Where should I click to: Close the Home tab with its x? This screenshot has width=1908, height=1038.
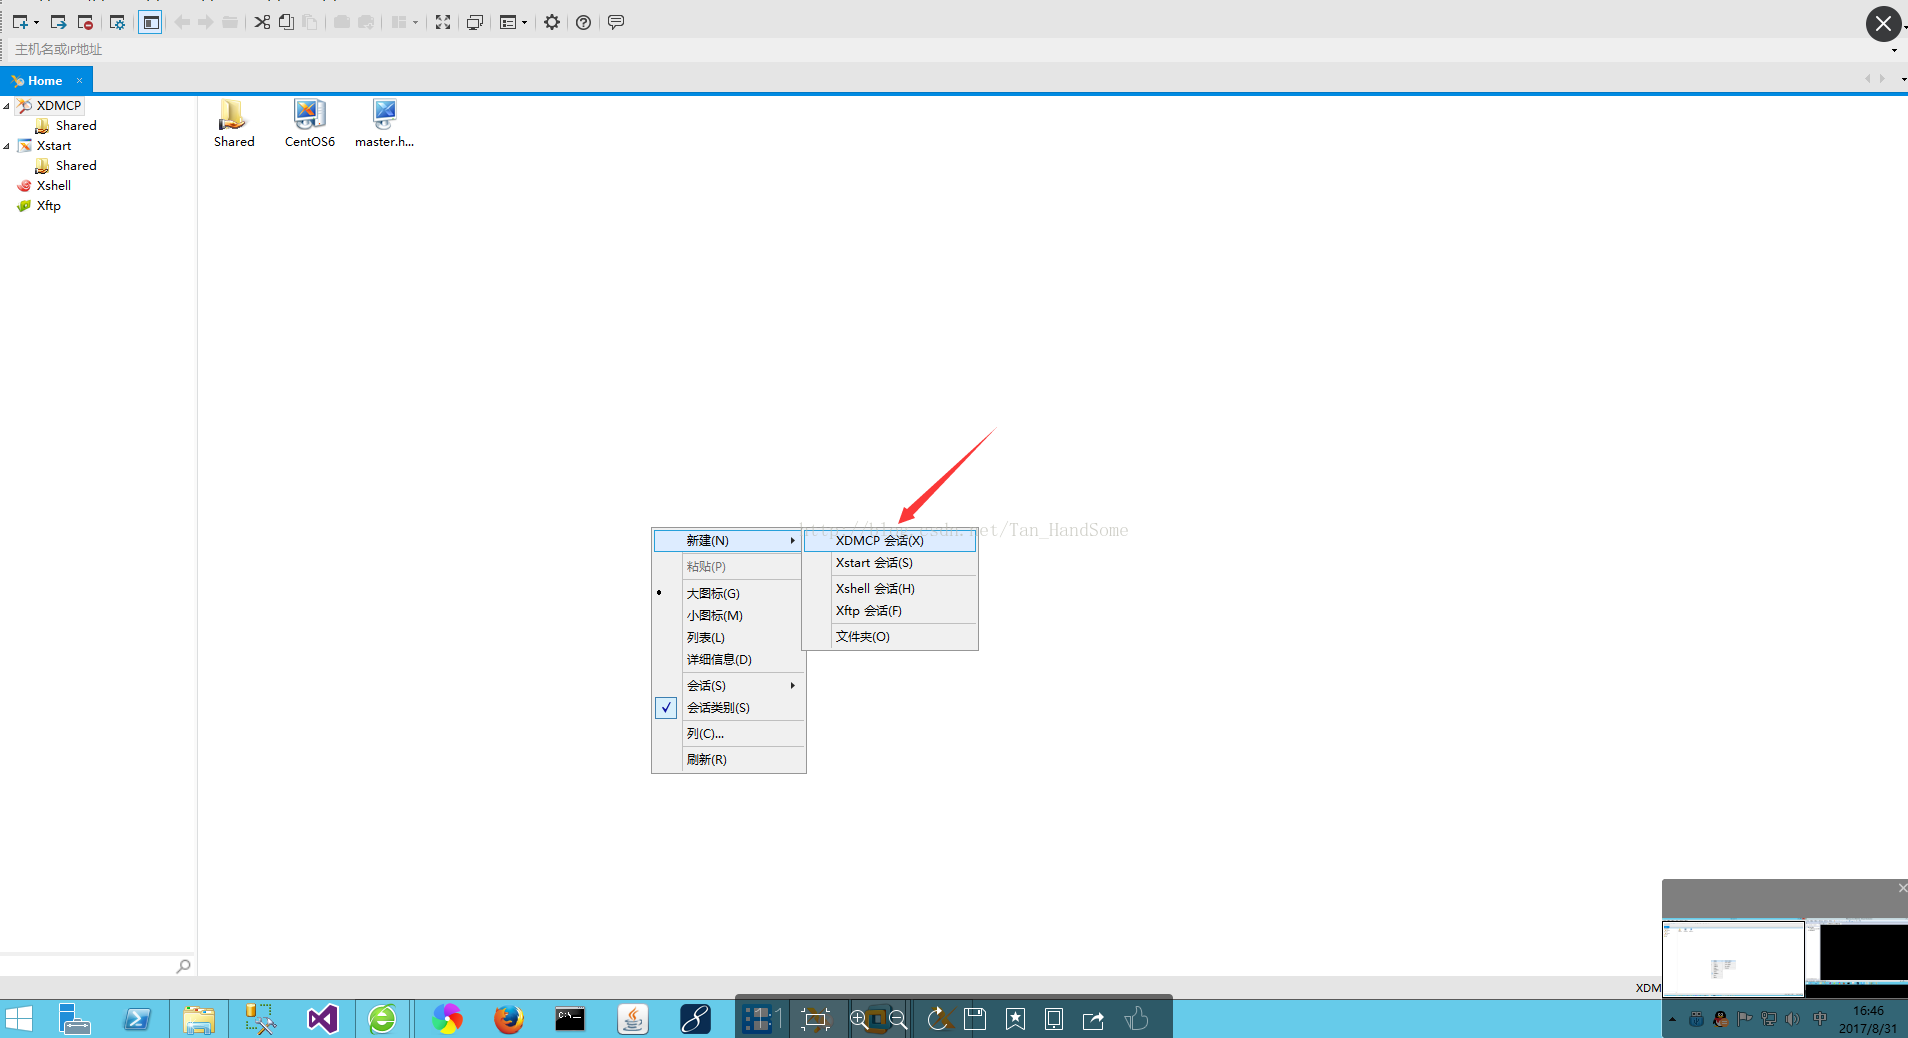click(80, 81)
